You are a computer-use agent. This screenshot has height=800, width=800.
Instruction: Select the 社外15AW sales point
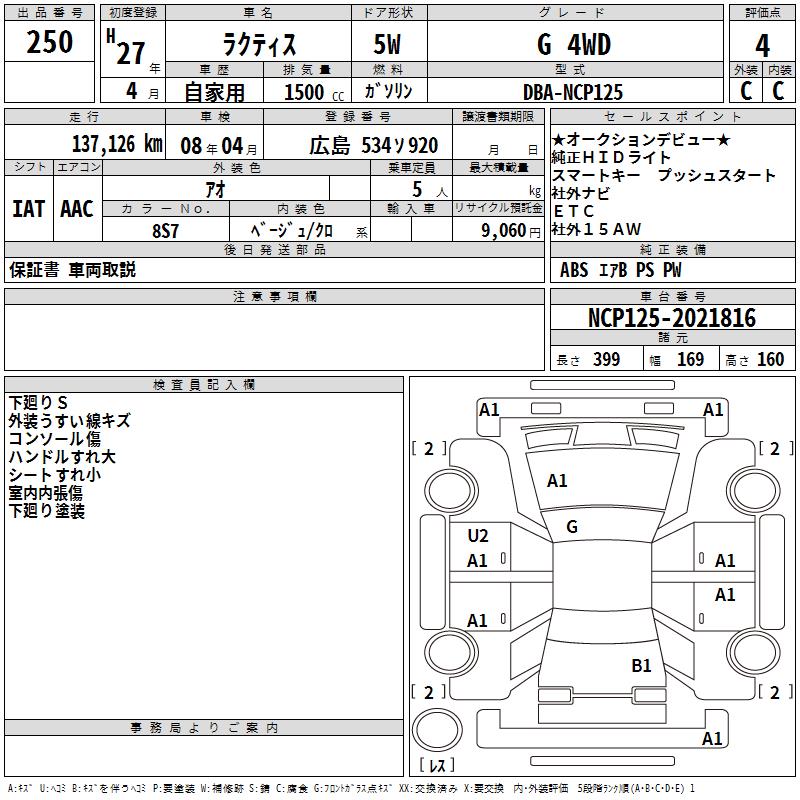[x=596, y=229]
